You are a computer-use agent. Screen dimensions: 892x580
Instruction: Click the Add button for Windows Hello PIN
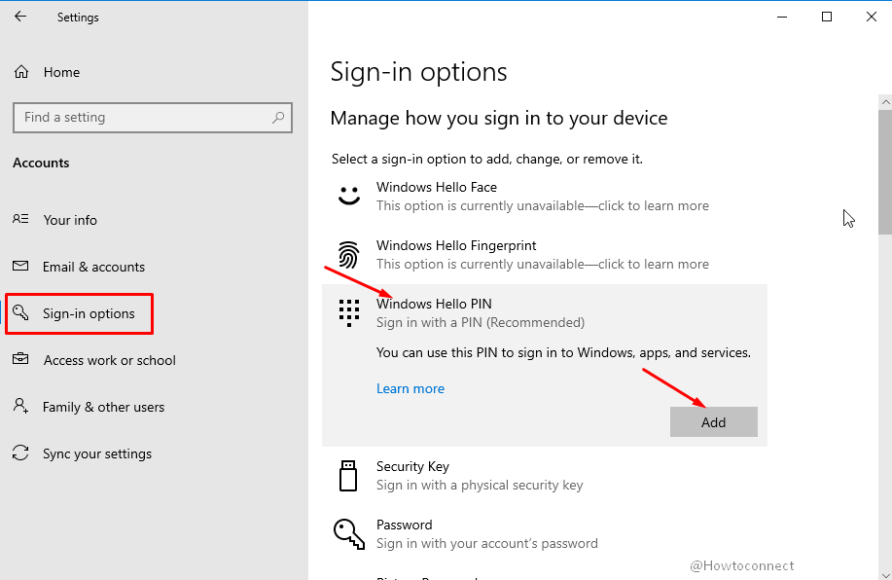click(x=713, y=421)
